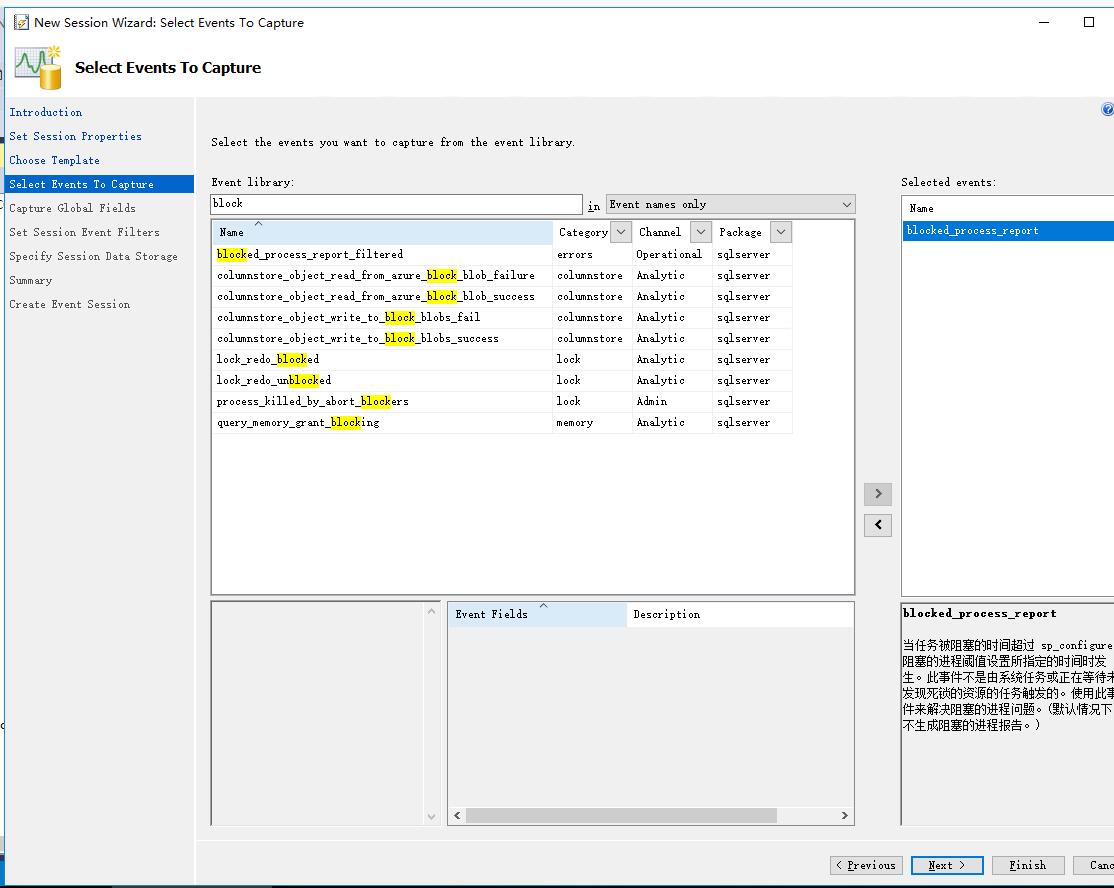Go to Set Session Properties page
The width and height of the screenshot is (1114, 888).
(x=75, y=136)
